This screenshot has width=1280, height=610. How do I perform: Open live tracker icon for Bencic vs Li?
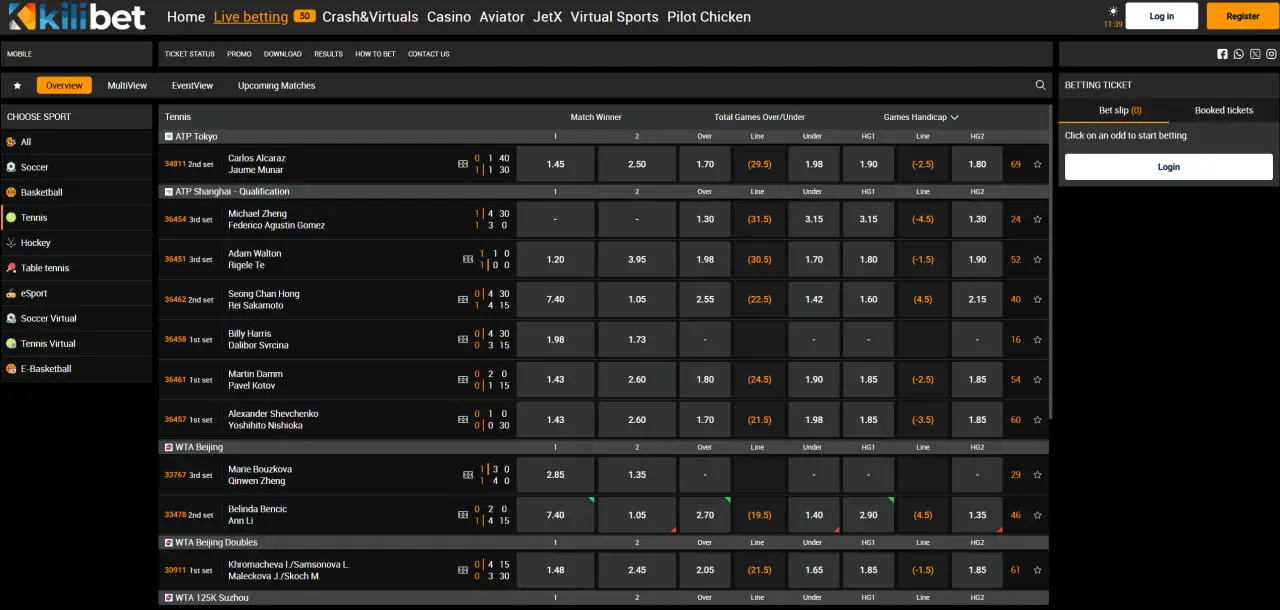click(463, 515)
